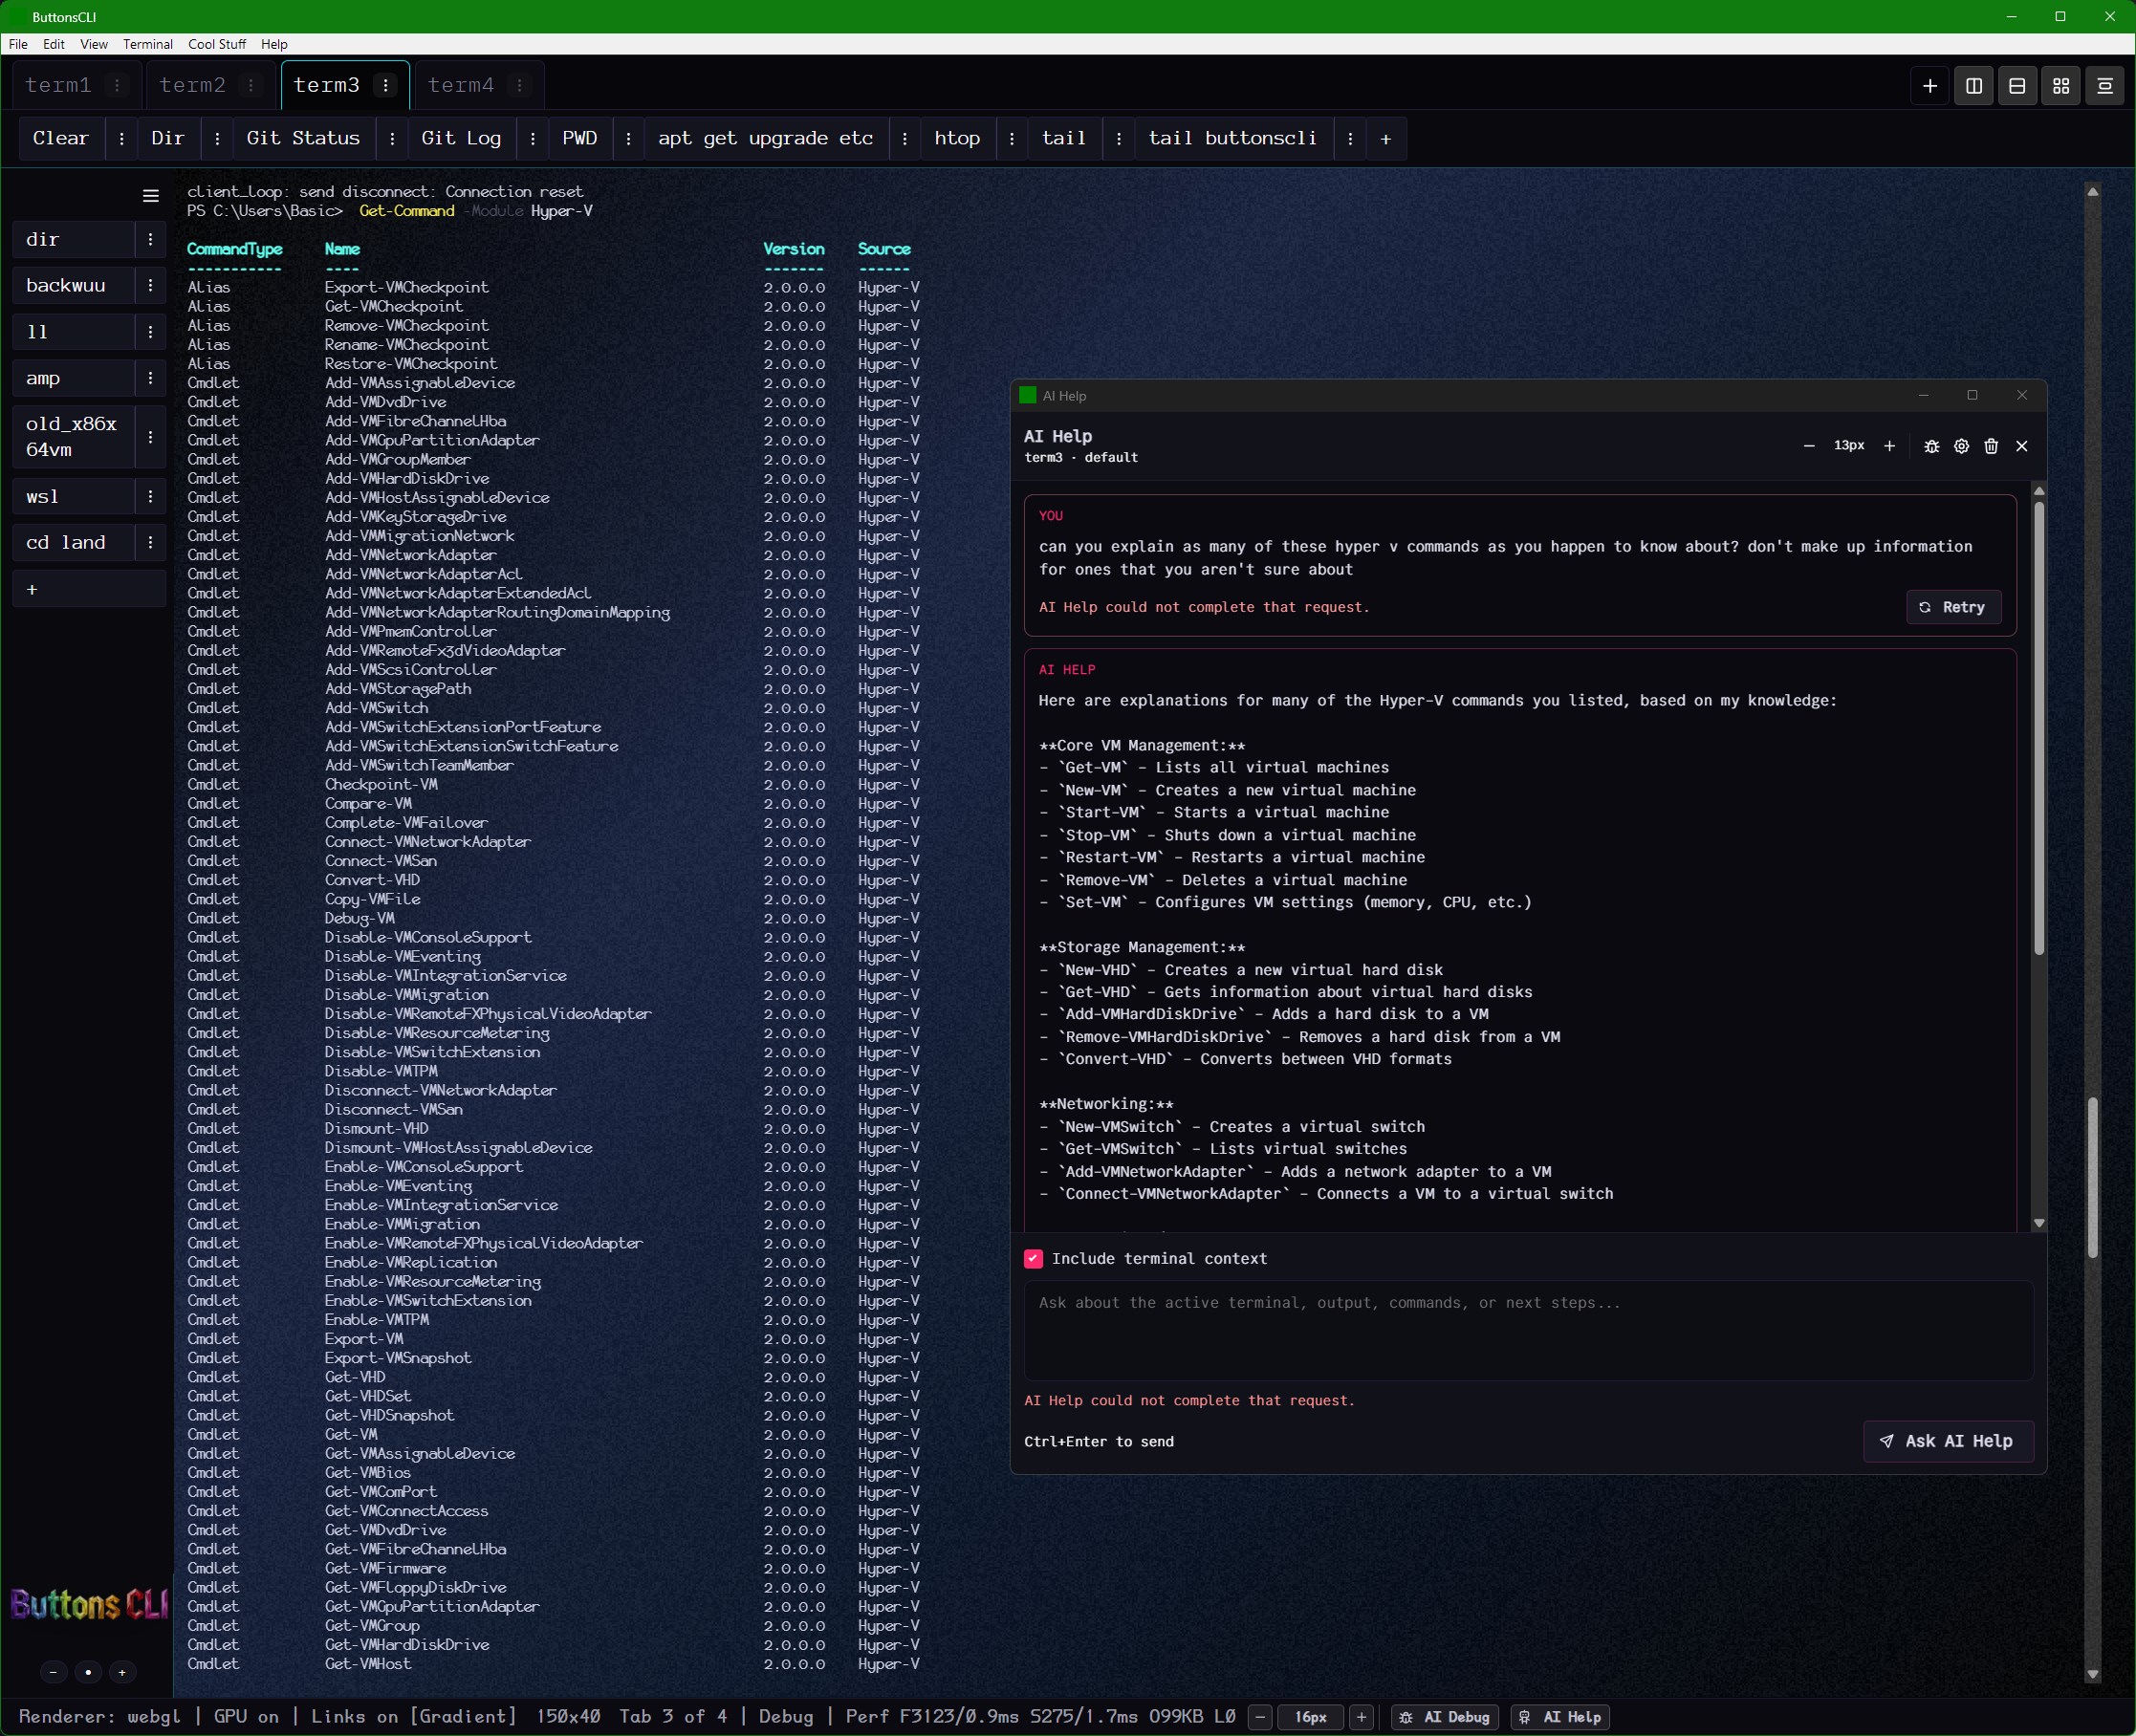Focus the AI Help prompt input field
The width and height of the screenshot is (2136, 1736).
click(x=1528, y=1331)
